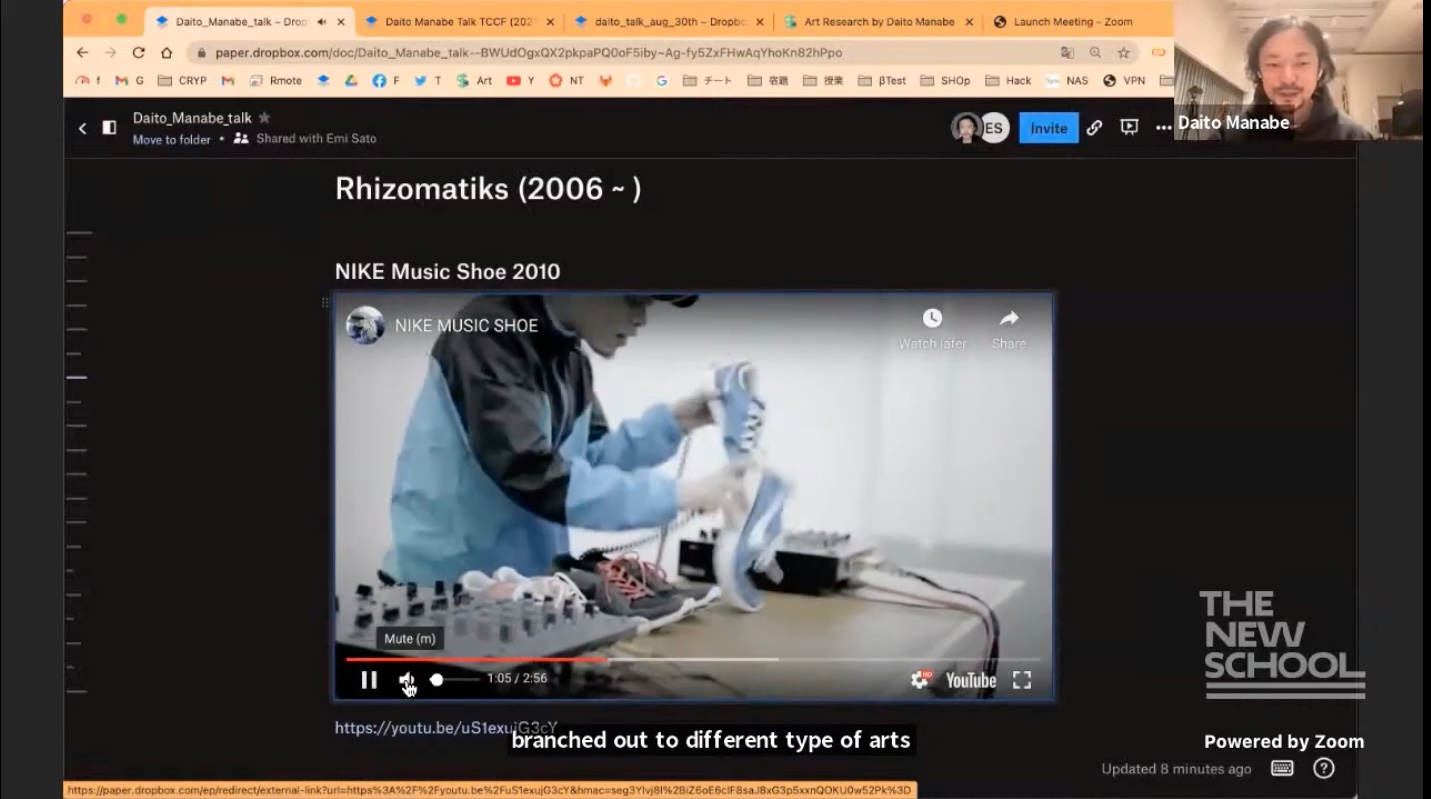1431x799 pixels.
Task: Open the Google Drive bookmark icon
Action: (x=351, y=81)
